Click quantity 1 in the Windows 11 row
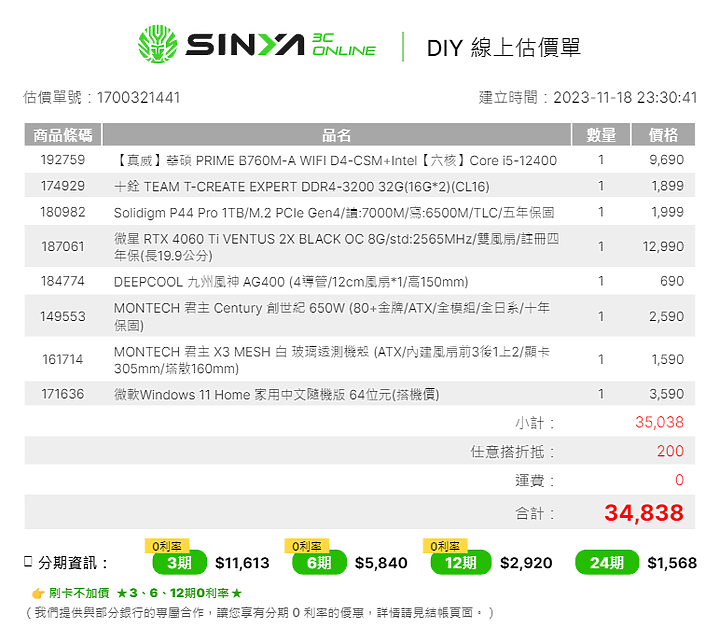Image resolution: width=720 pixels, height=642 pixels. tap(601, 394)
